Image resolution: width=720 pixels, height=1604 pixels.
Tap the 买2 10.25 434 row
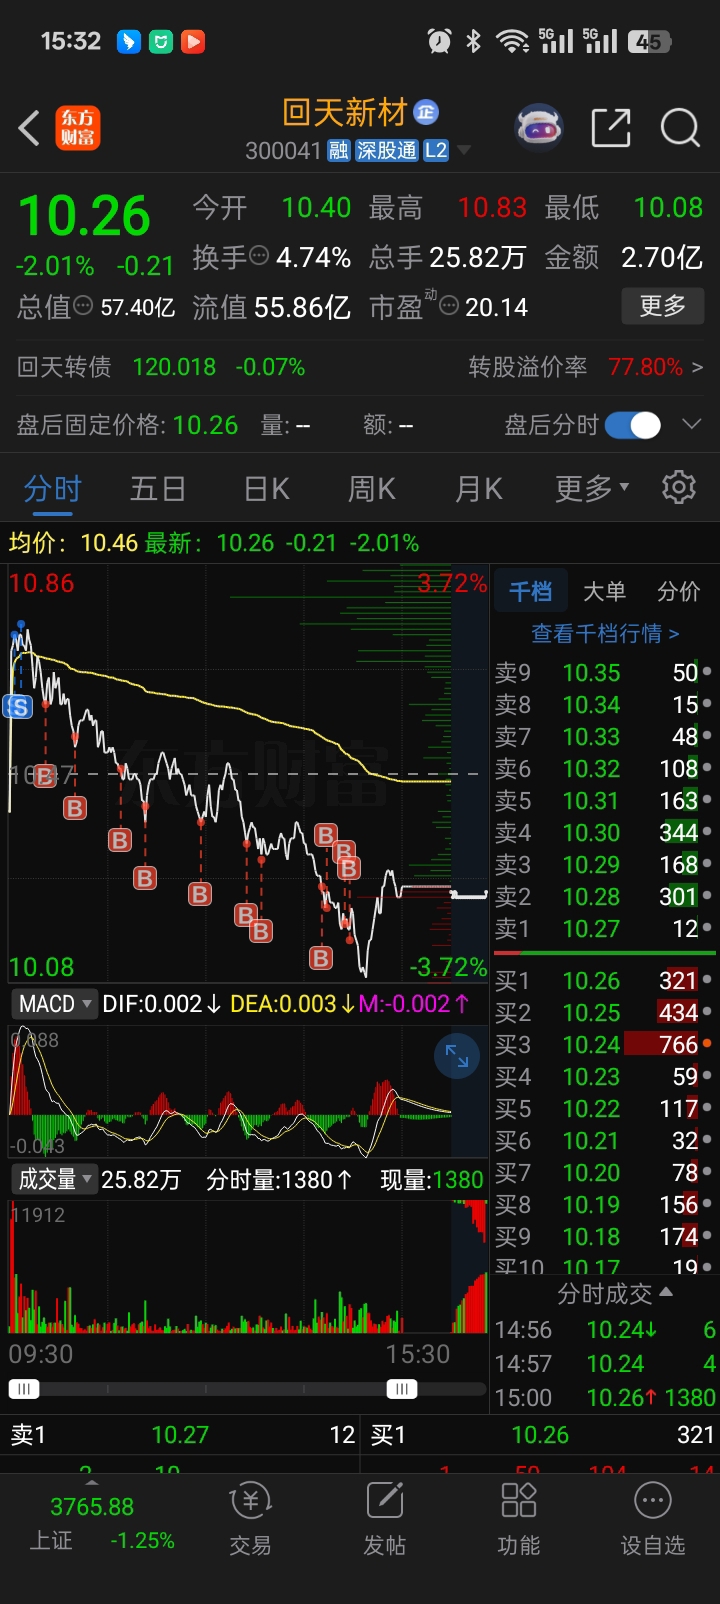point(604,1013)
